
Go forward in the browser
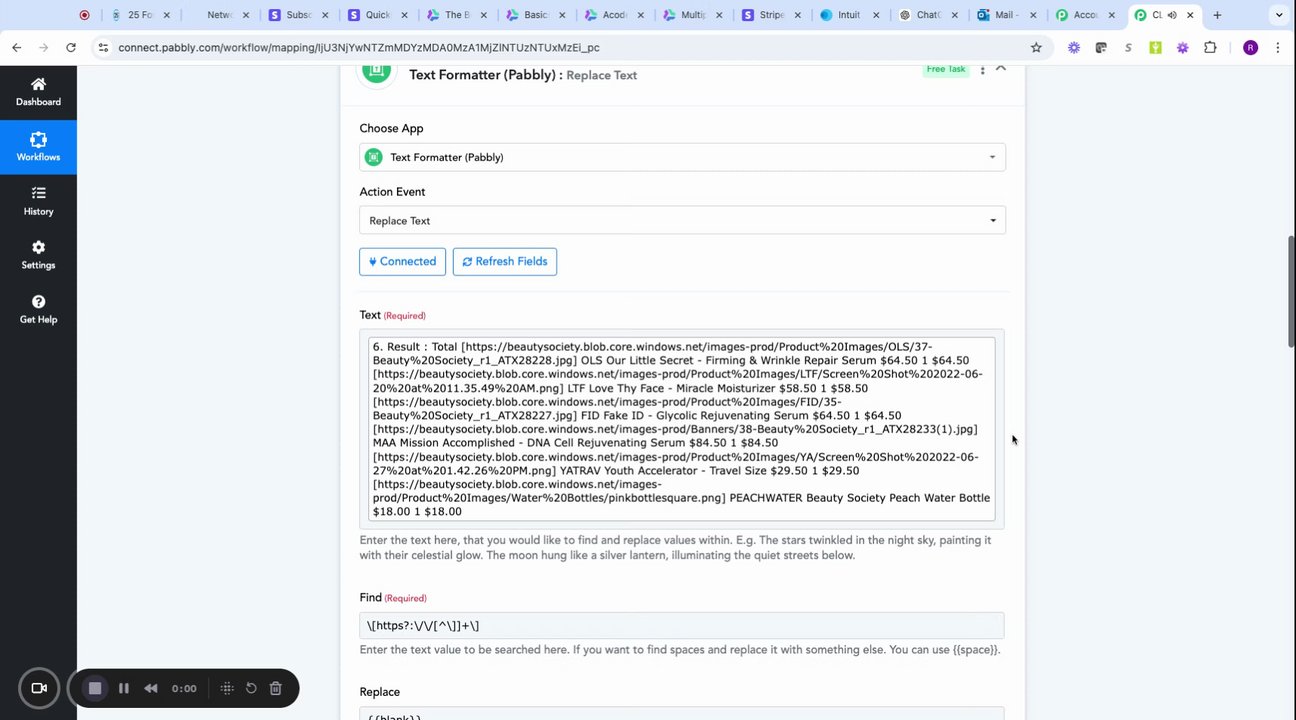[43, 47]
